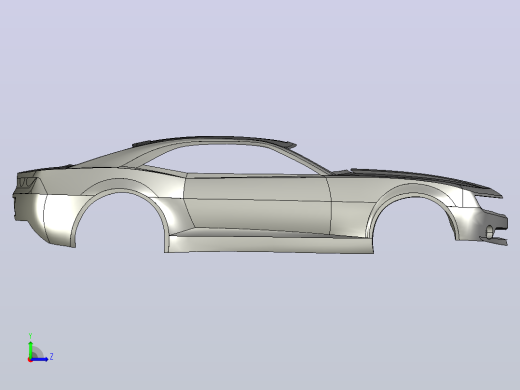The image size is (520, 390).
Task: Pick the front fender above front wheel arch
Action: click(413, 188)
